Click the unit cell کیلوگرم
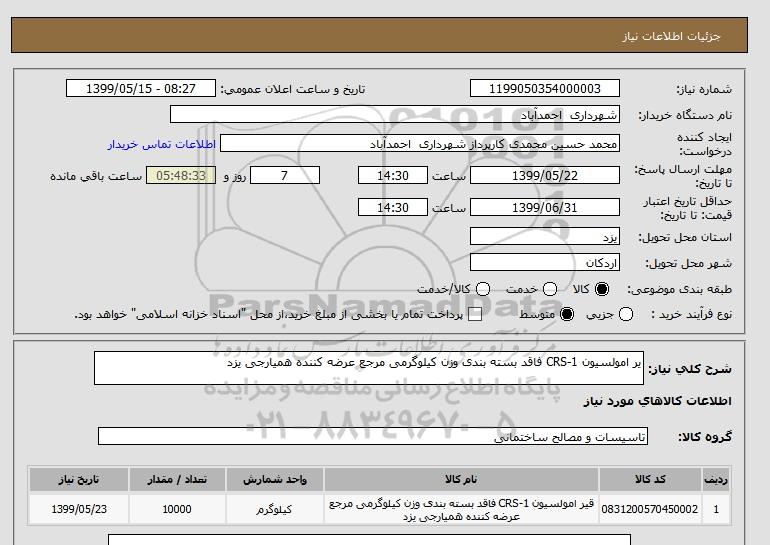The height and width of the screenshot is (545, 770). click(x=275, y=509)
